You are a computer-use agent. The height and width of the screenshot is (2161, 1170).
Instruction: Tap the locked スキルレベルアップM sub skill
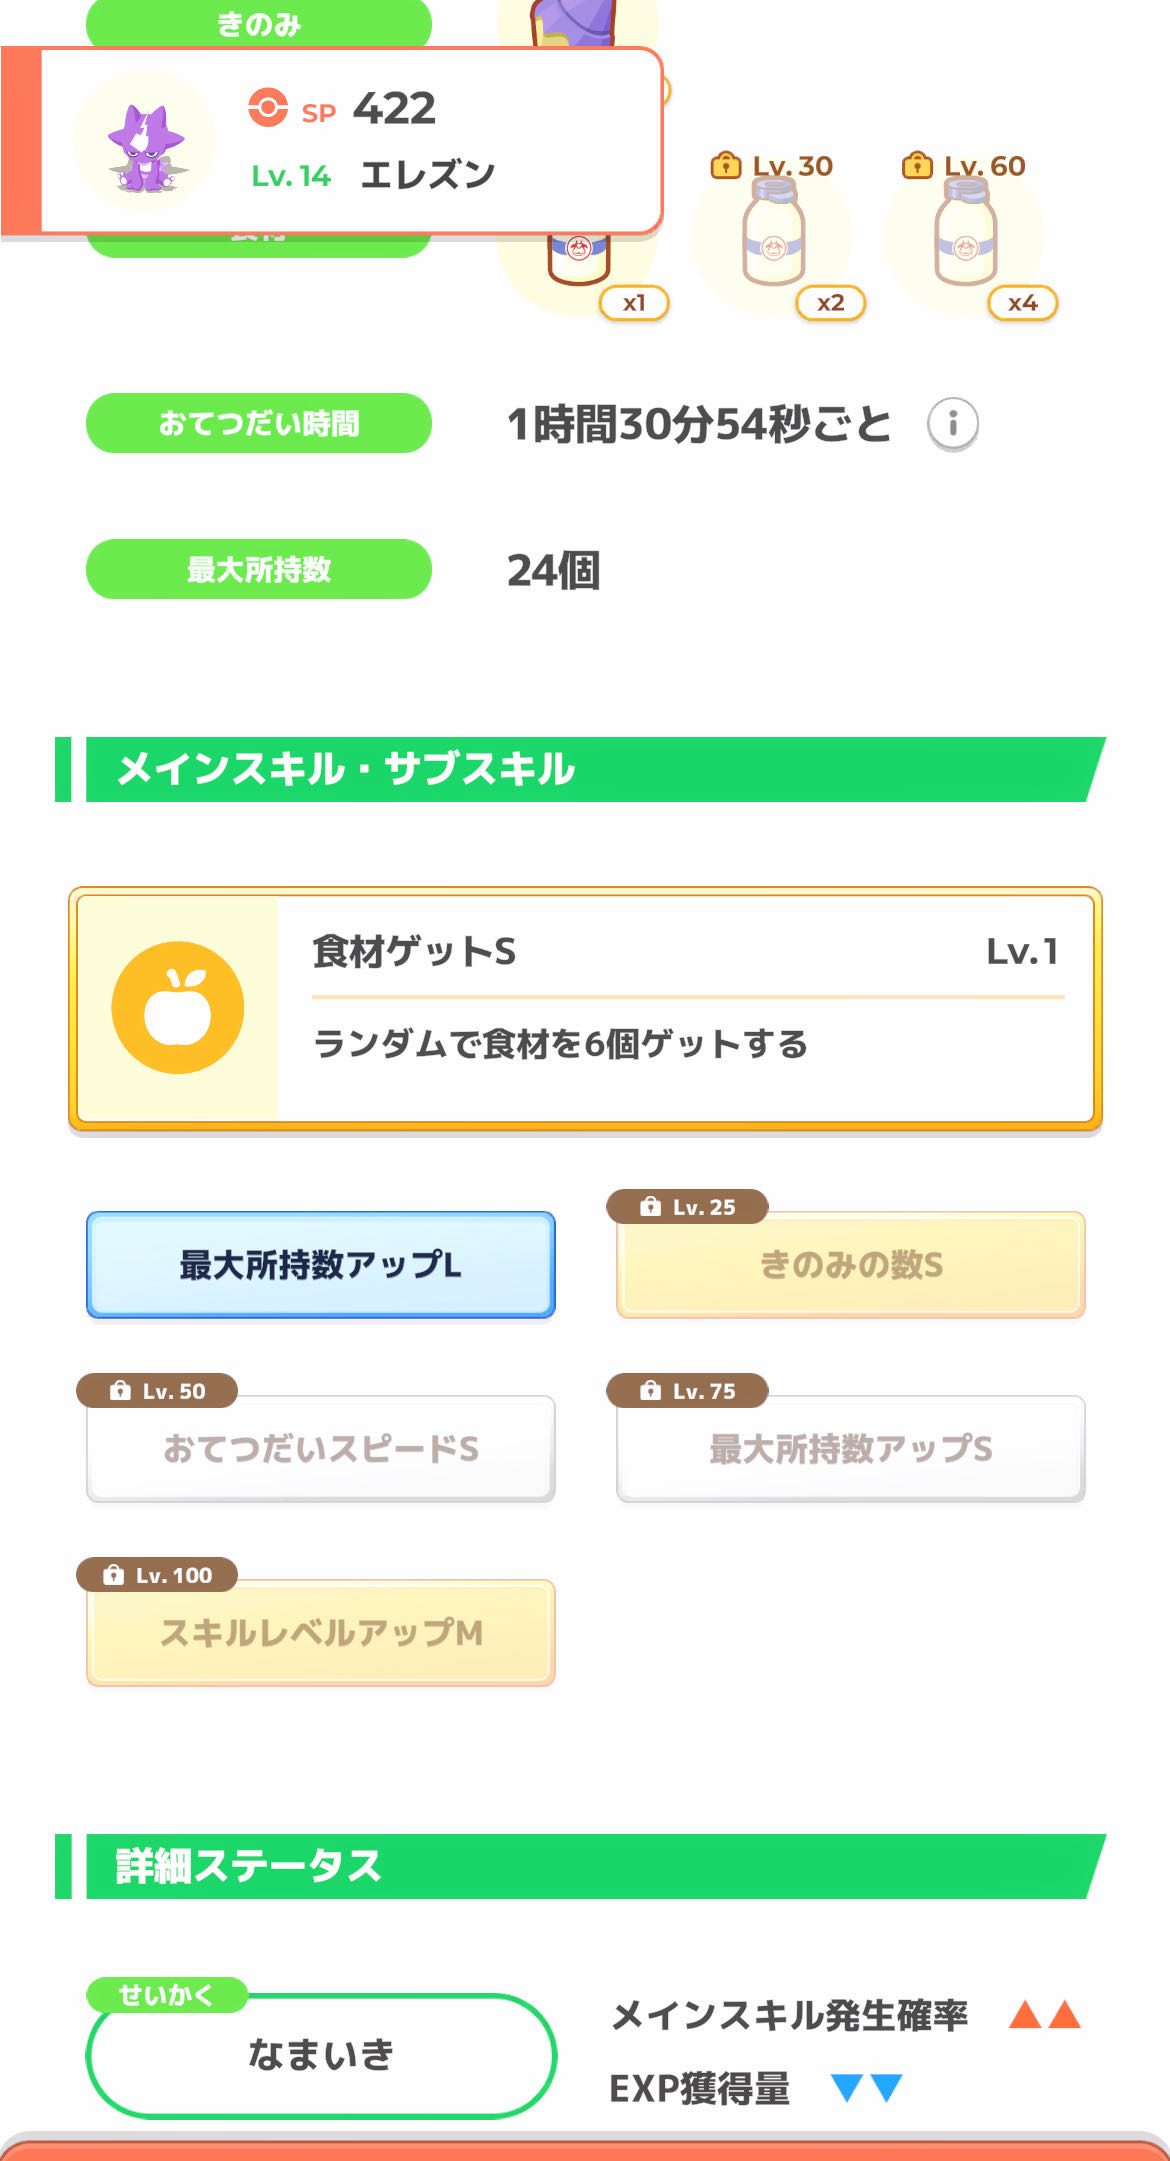pos(321,1634)
